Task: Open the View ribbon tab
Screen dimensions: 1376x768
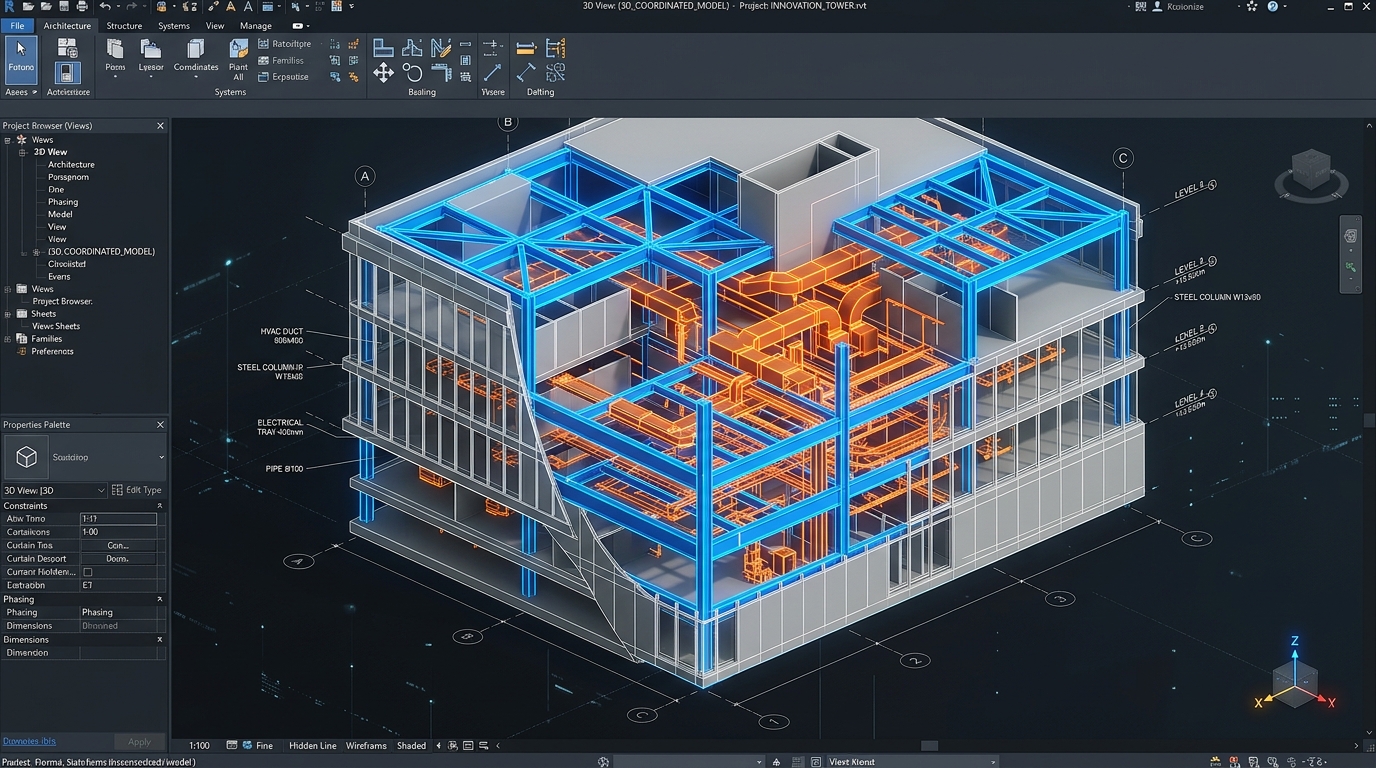Action: tap(215, 25)
